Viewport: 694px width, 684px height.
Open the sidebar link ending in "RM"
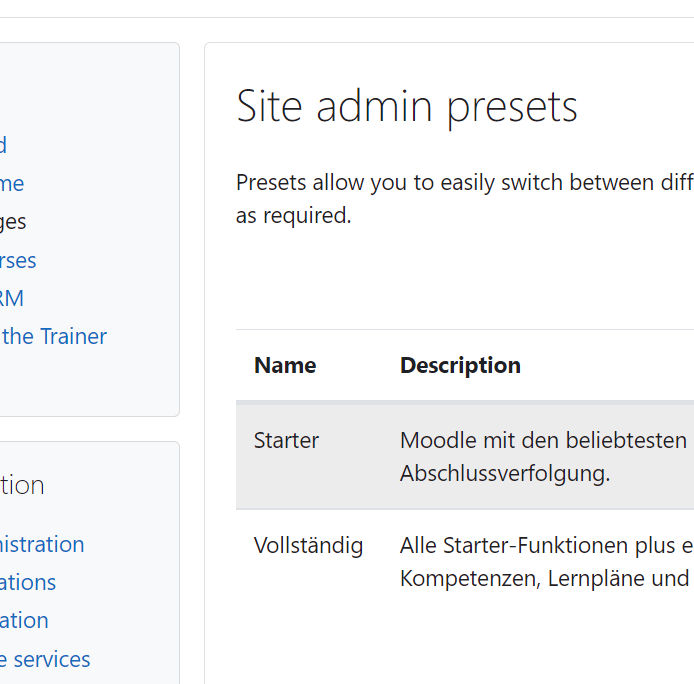(12, 298)
